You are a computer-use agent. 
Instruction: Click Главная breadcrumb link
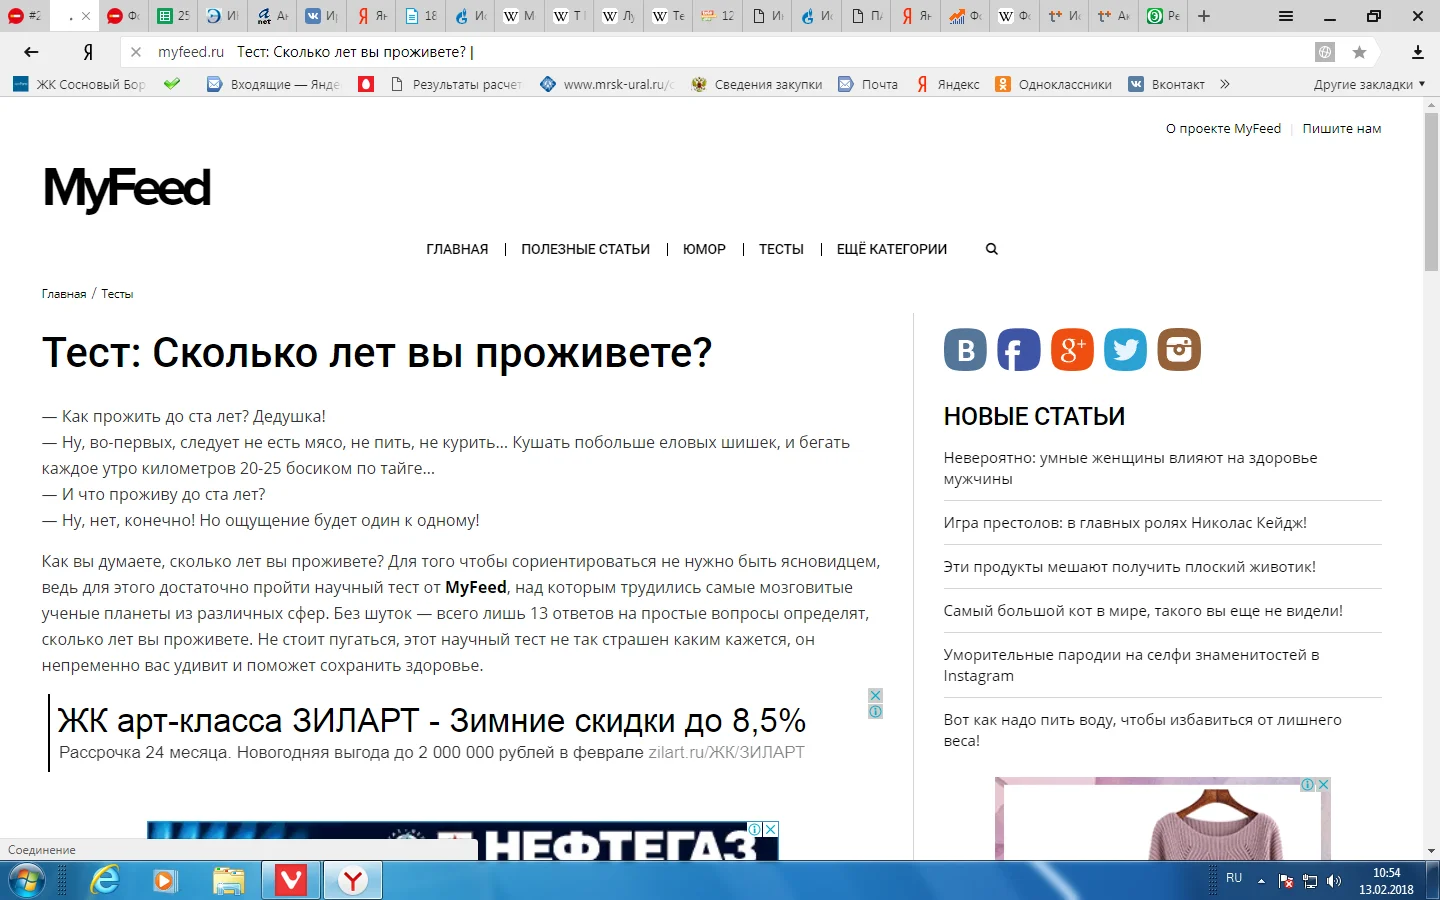(x=64, y=294)
